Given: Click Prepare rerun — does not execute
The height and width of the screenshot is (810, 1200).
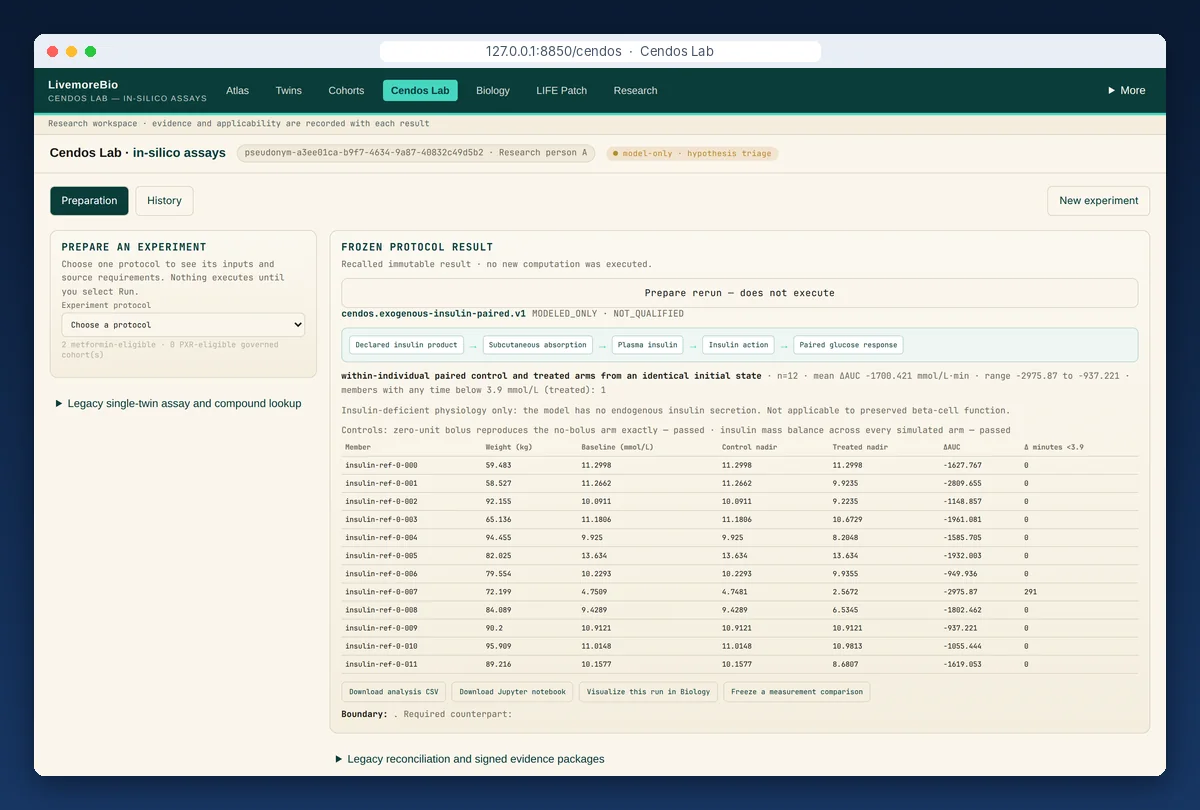Looking at the screenshot, I should tap(739, 293).
